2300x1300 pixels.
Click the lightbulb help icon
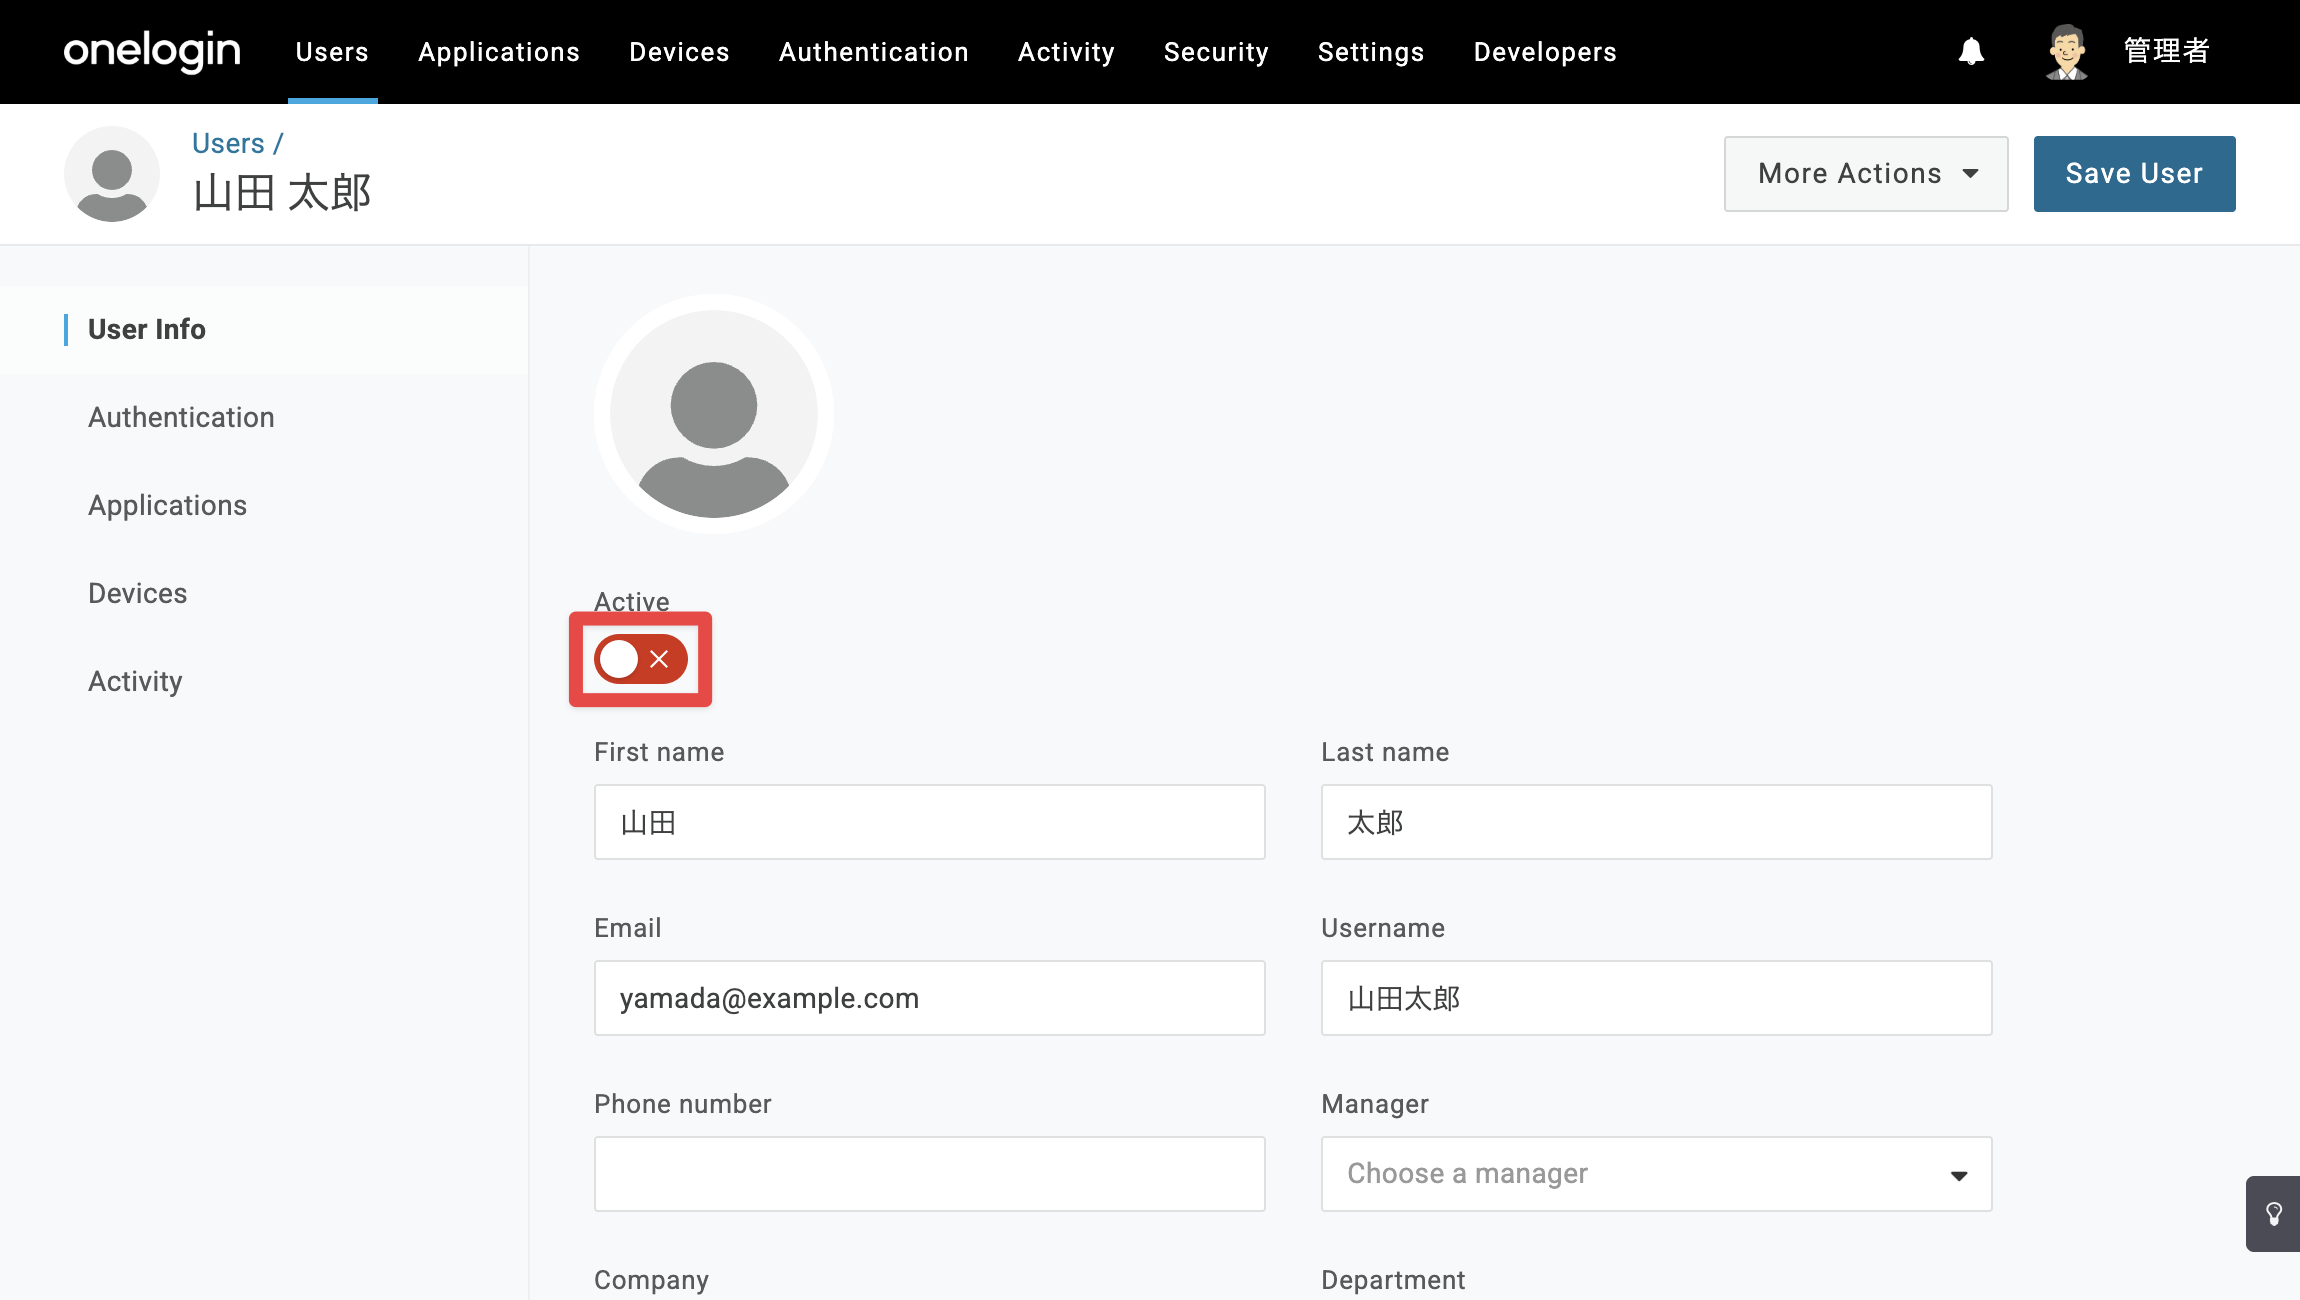(2273, 1214)
